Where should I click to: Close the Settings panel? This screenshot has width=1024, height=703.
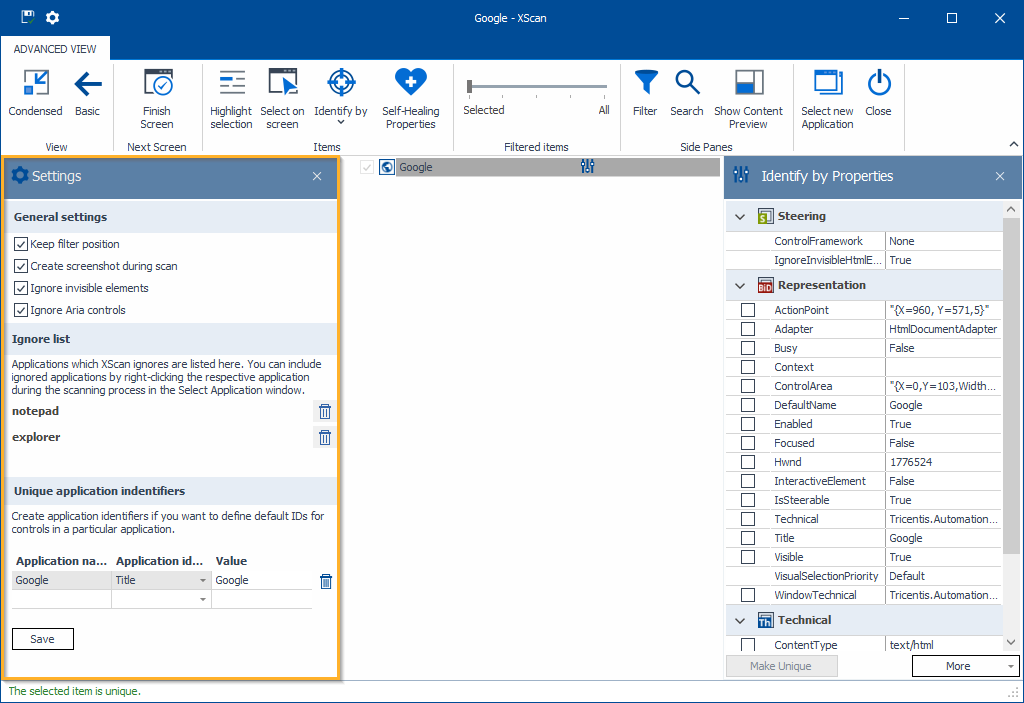(x=317, y=176)
